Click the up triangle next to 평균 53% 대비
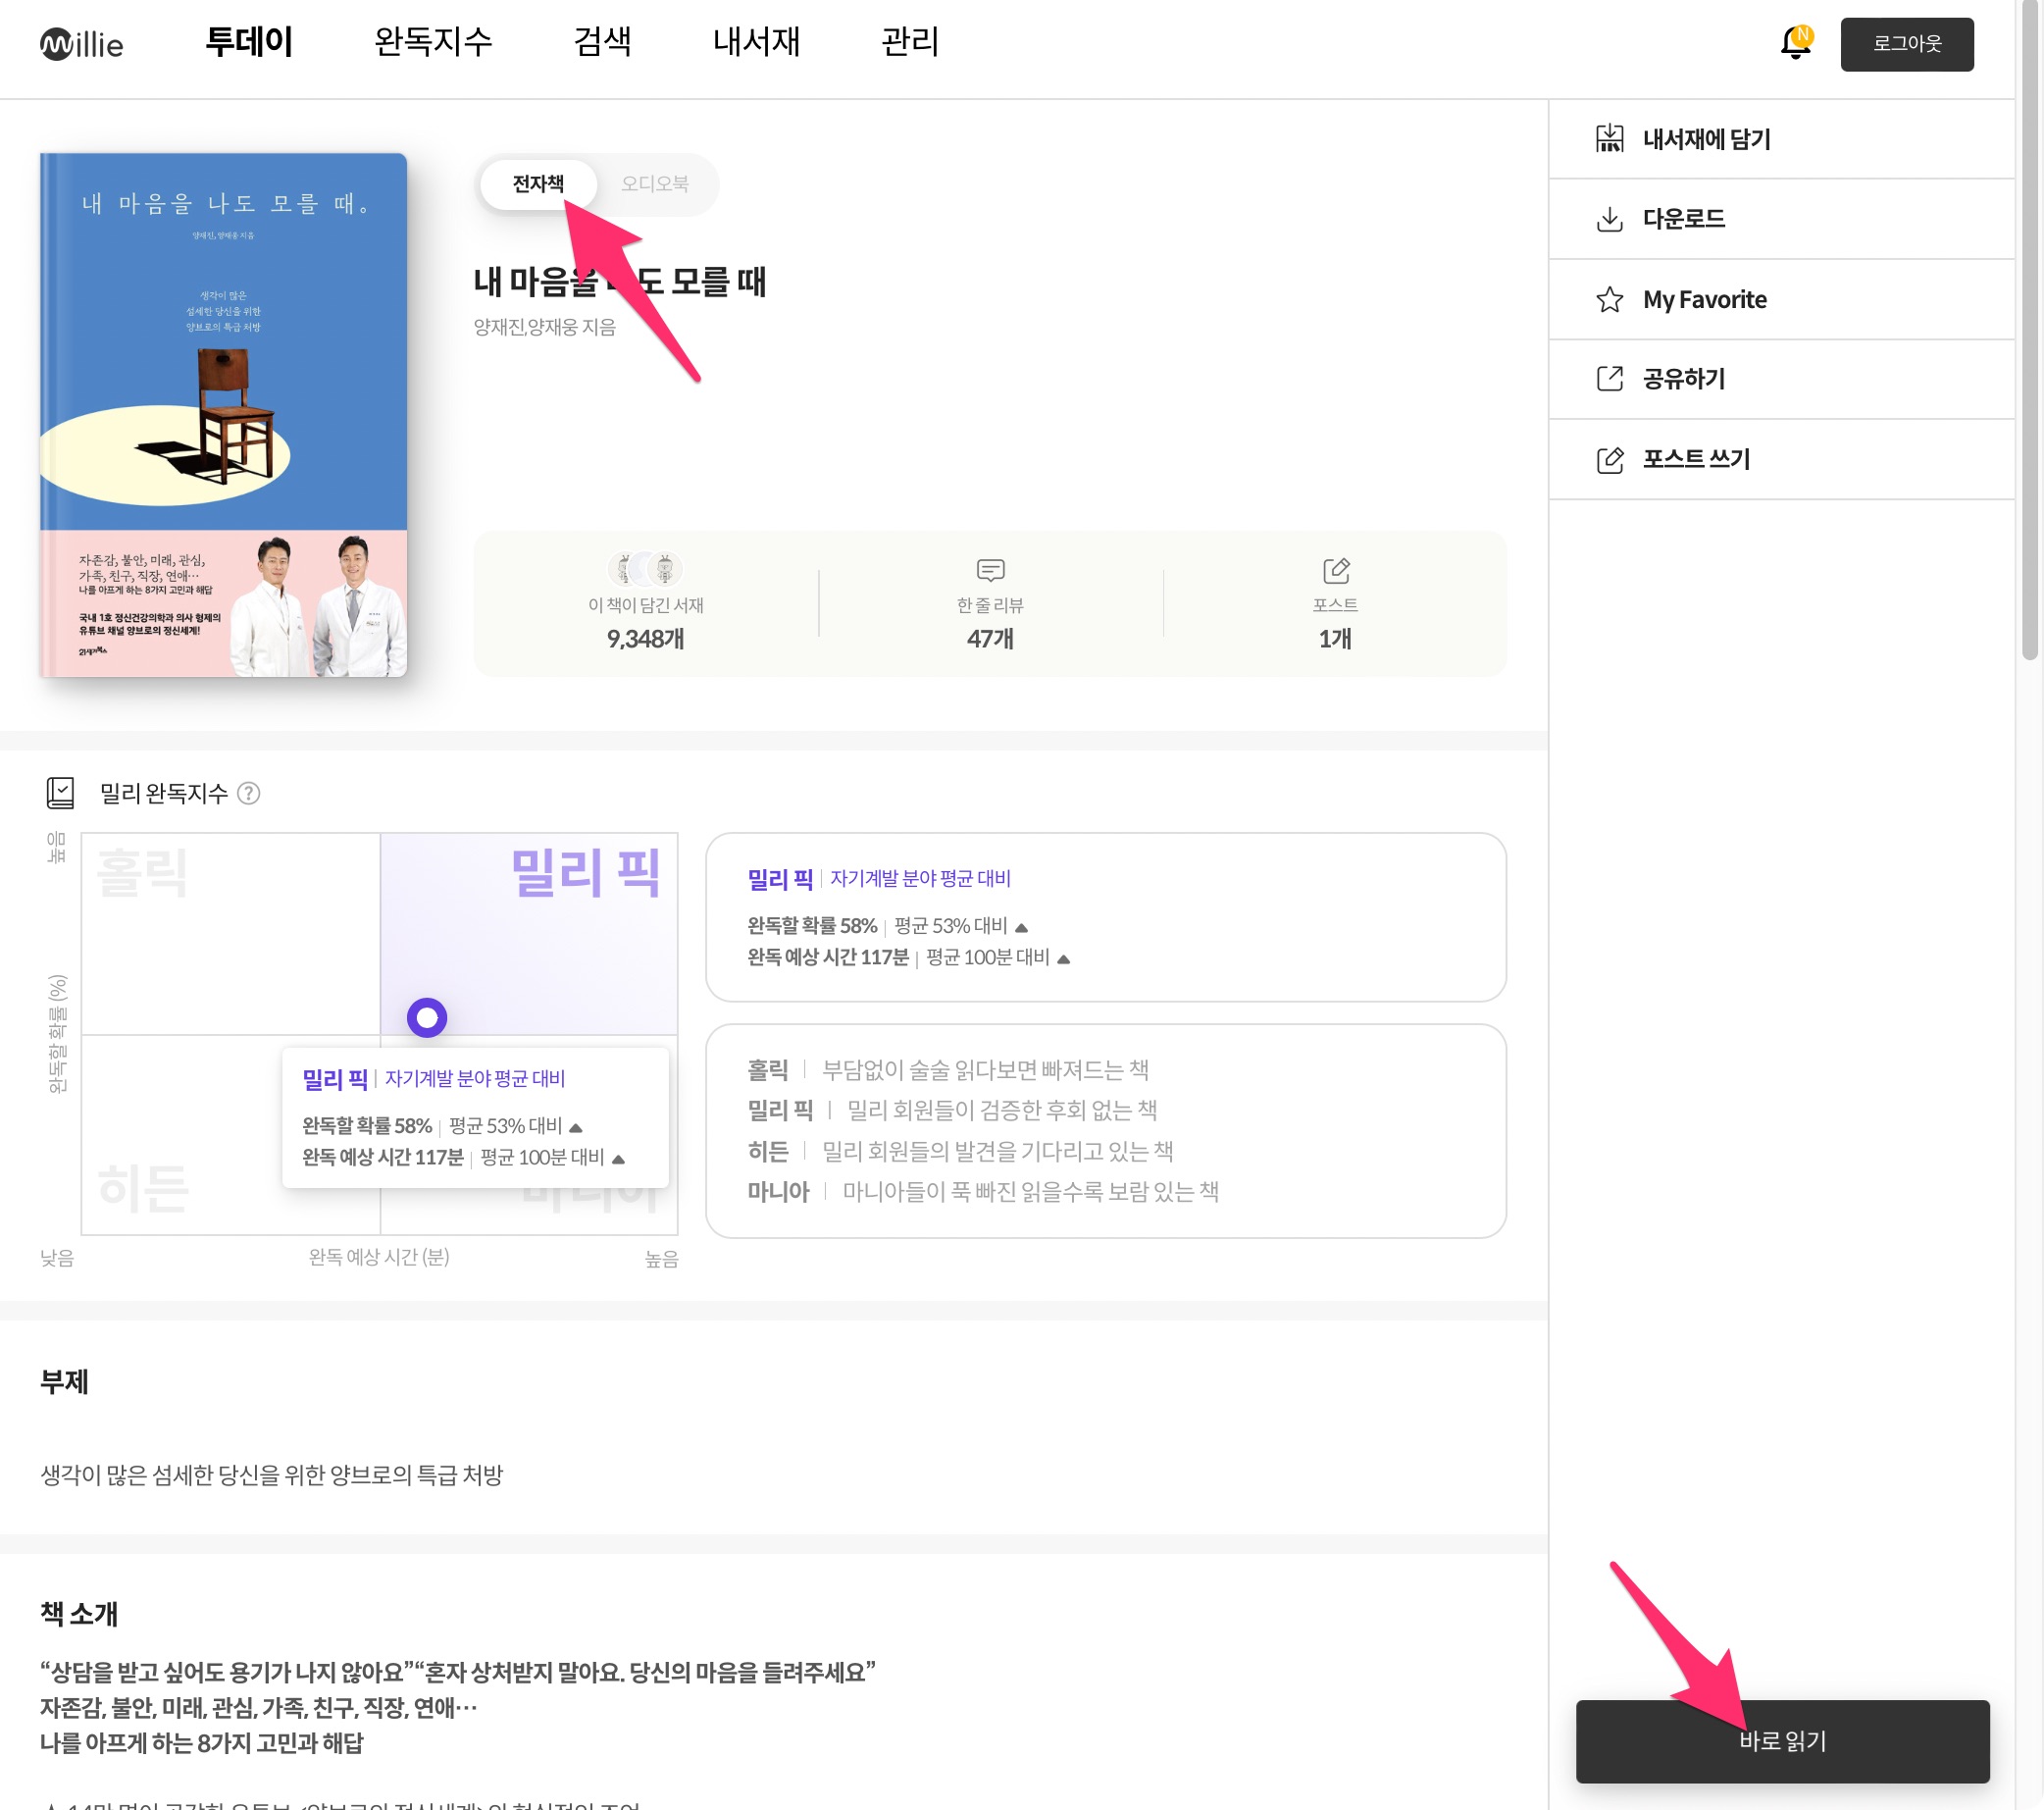This screenshot has height=1810, width=2044. (x=1021, y=928)
